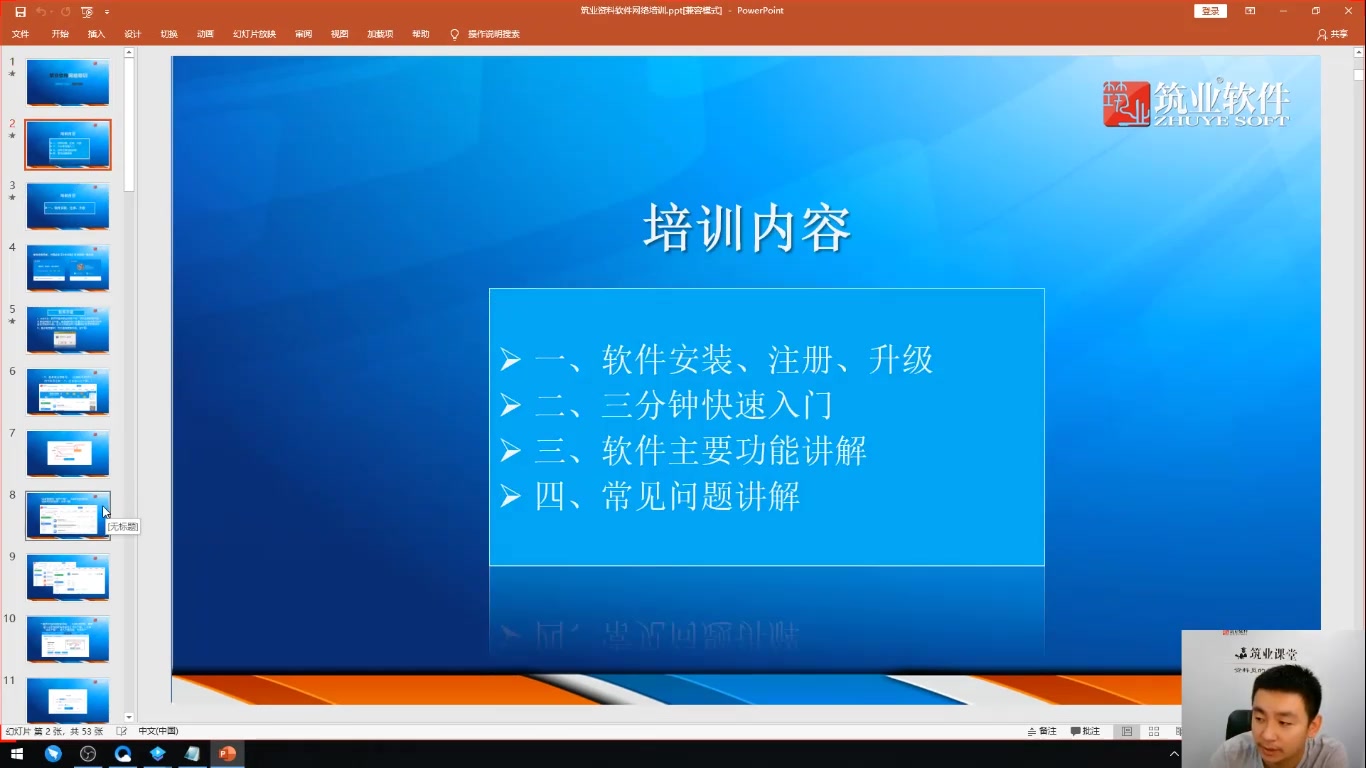1366x768 pixels.
Task: Toggle the 备注 (Notes) pane button
Action: tap(1042, 731)
